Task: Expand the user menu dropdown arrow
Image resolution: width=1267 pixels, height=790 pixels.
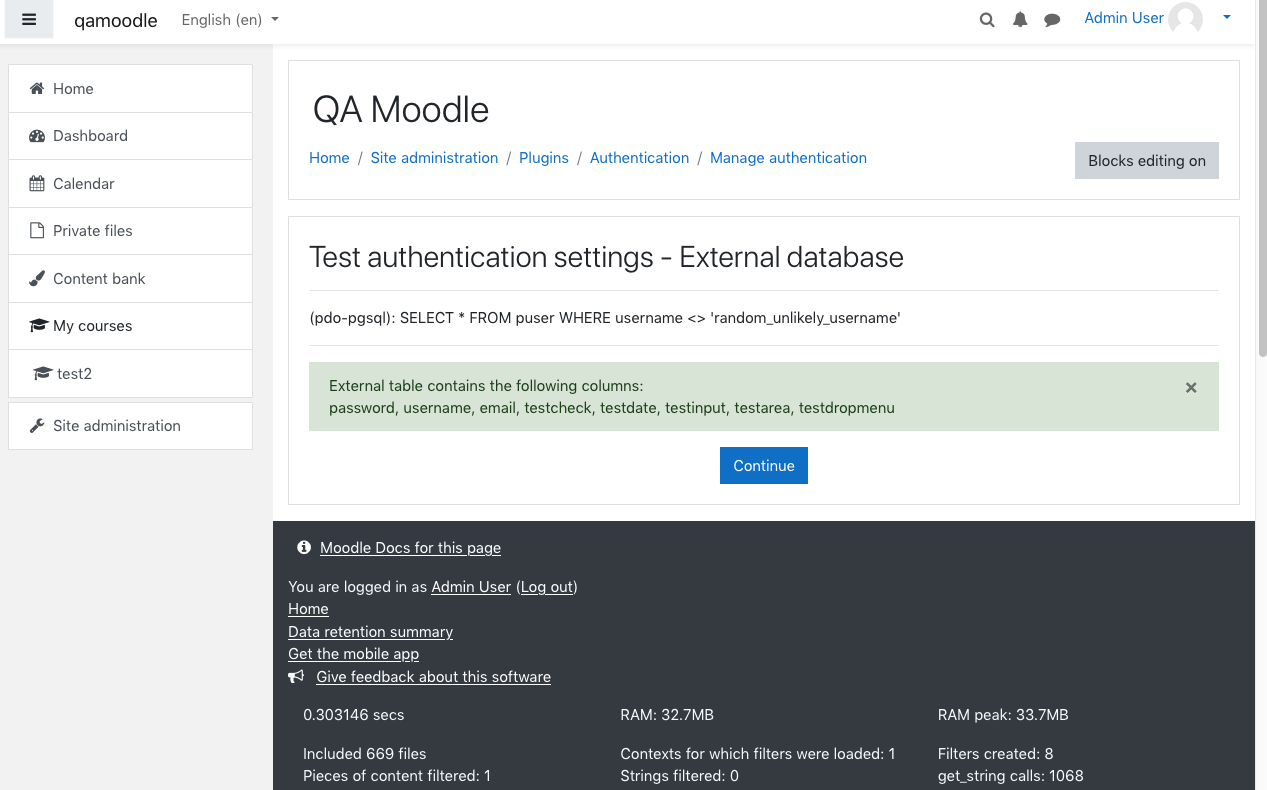Action: point(1227,18)
